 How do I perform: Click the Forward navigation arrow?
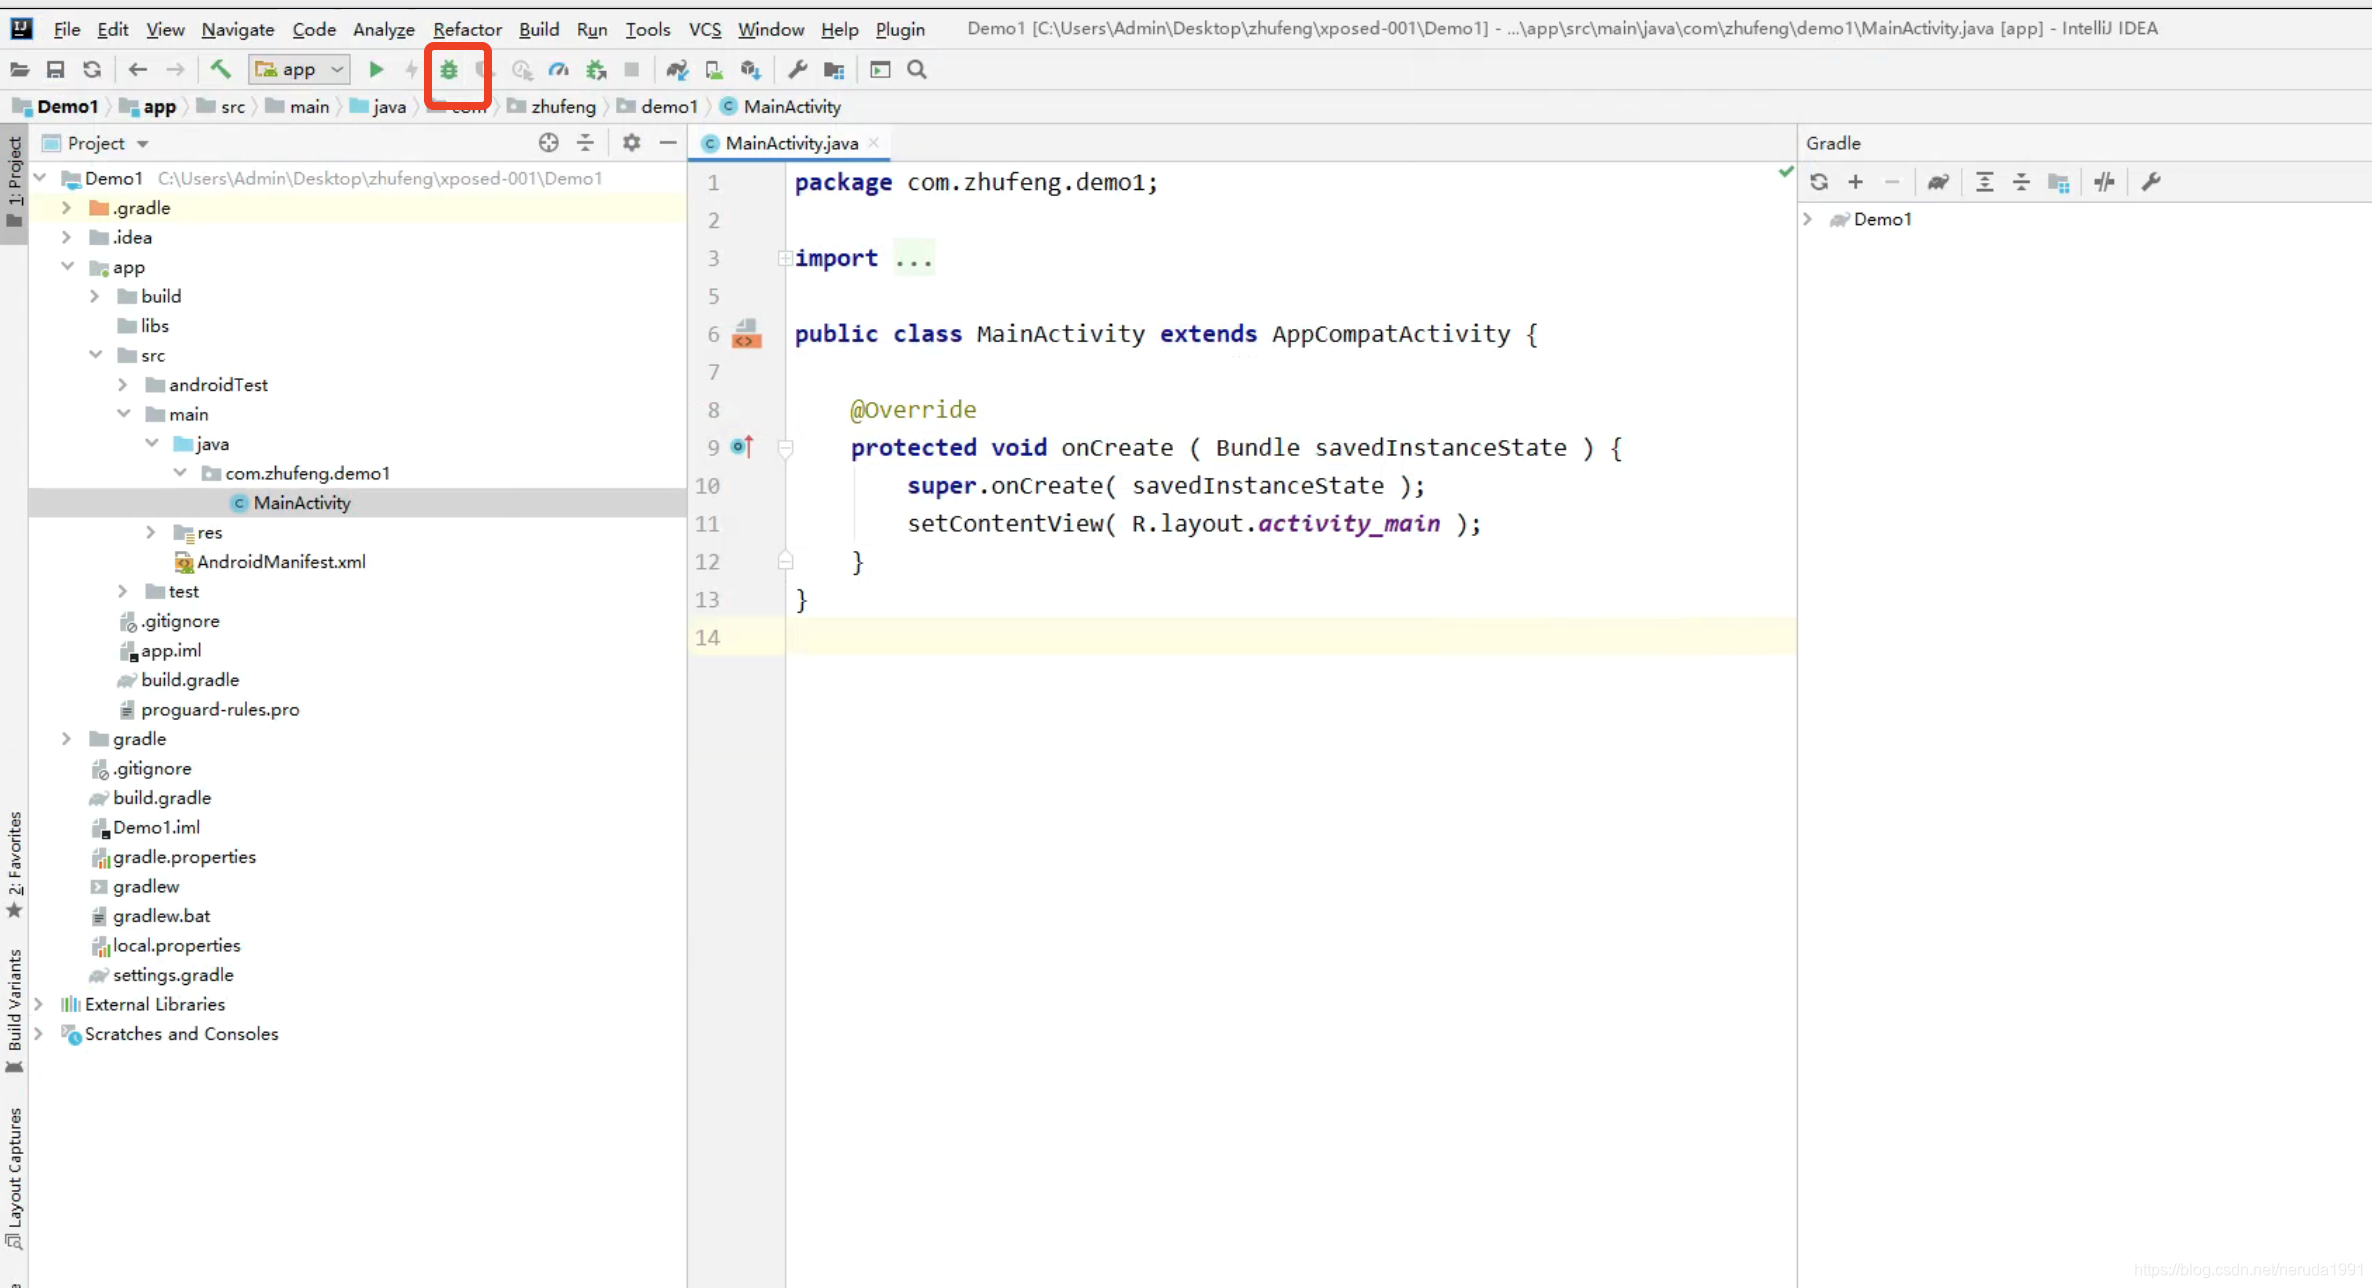point(175,70)
